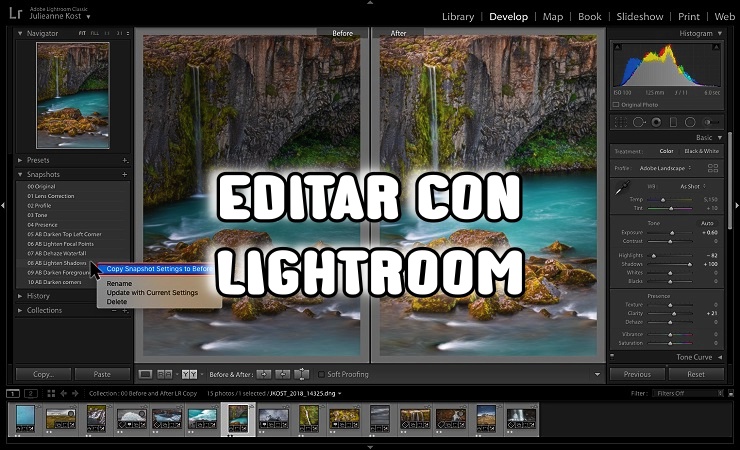Pick the White Balance eyedropper tool
The width and height of the screenshot is (740, 450).
click(622, 188)
